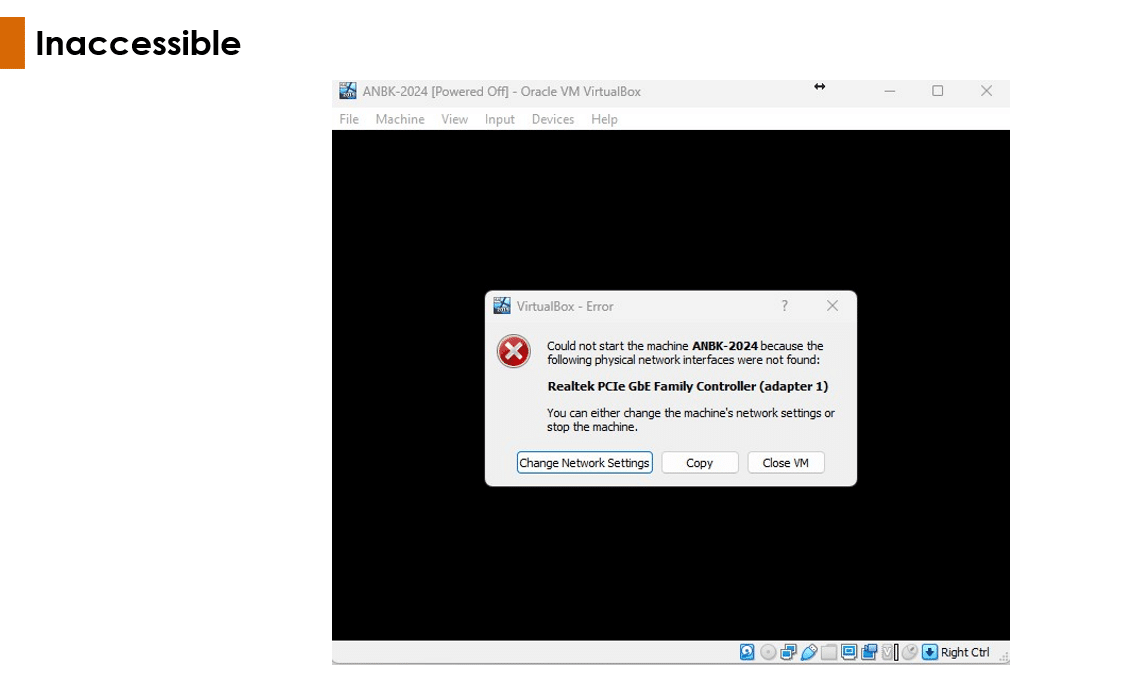The width and height of the screenshot is (1121, 690).
Task: Open the Help menu
Action: coord(604,119)
